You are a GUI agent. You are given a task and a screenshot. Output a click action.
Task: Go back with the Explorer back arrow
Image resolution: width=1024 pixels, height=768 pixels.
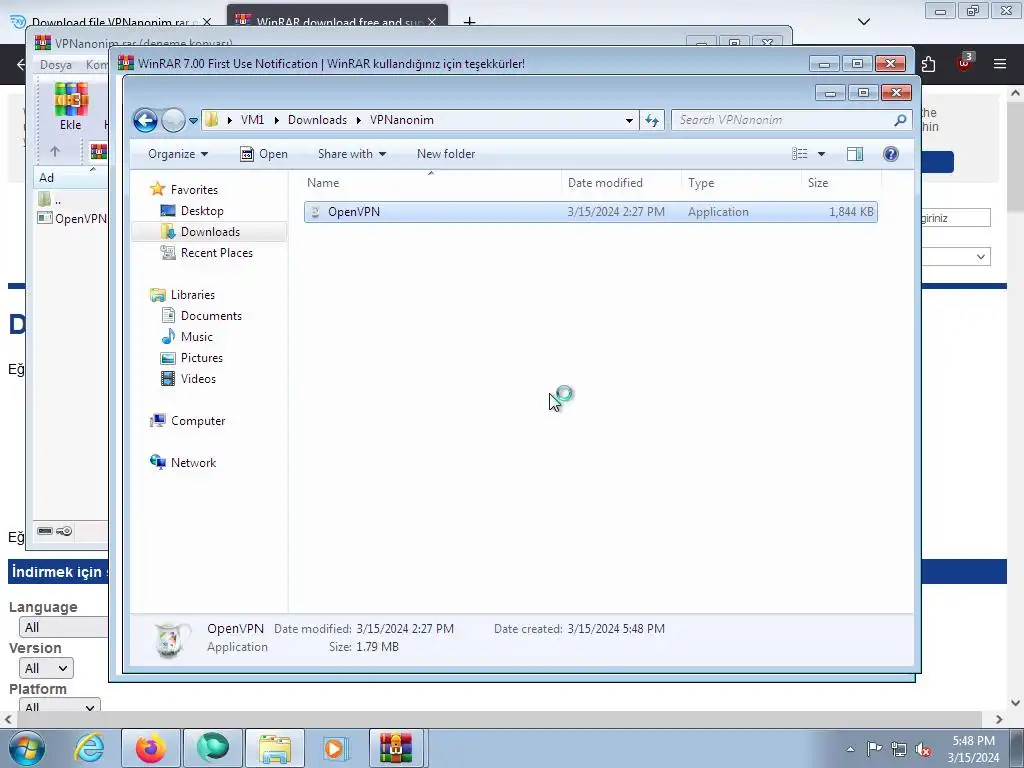pyautogui.click(x=145, y=120)
